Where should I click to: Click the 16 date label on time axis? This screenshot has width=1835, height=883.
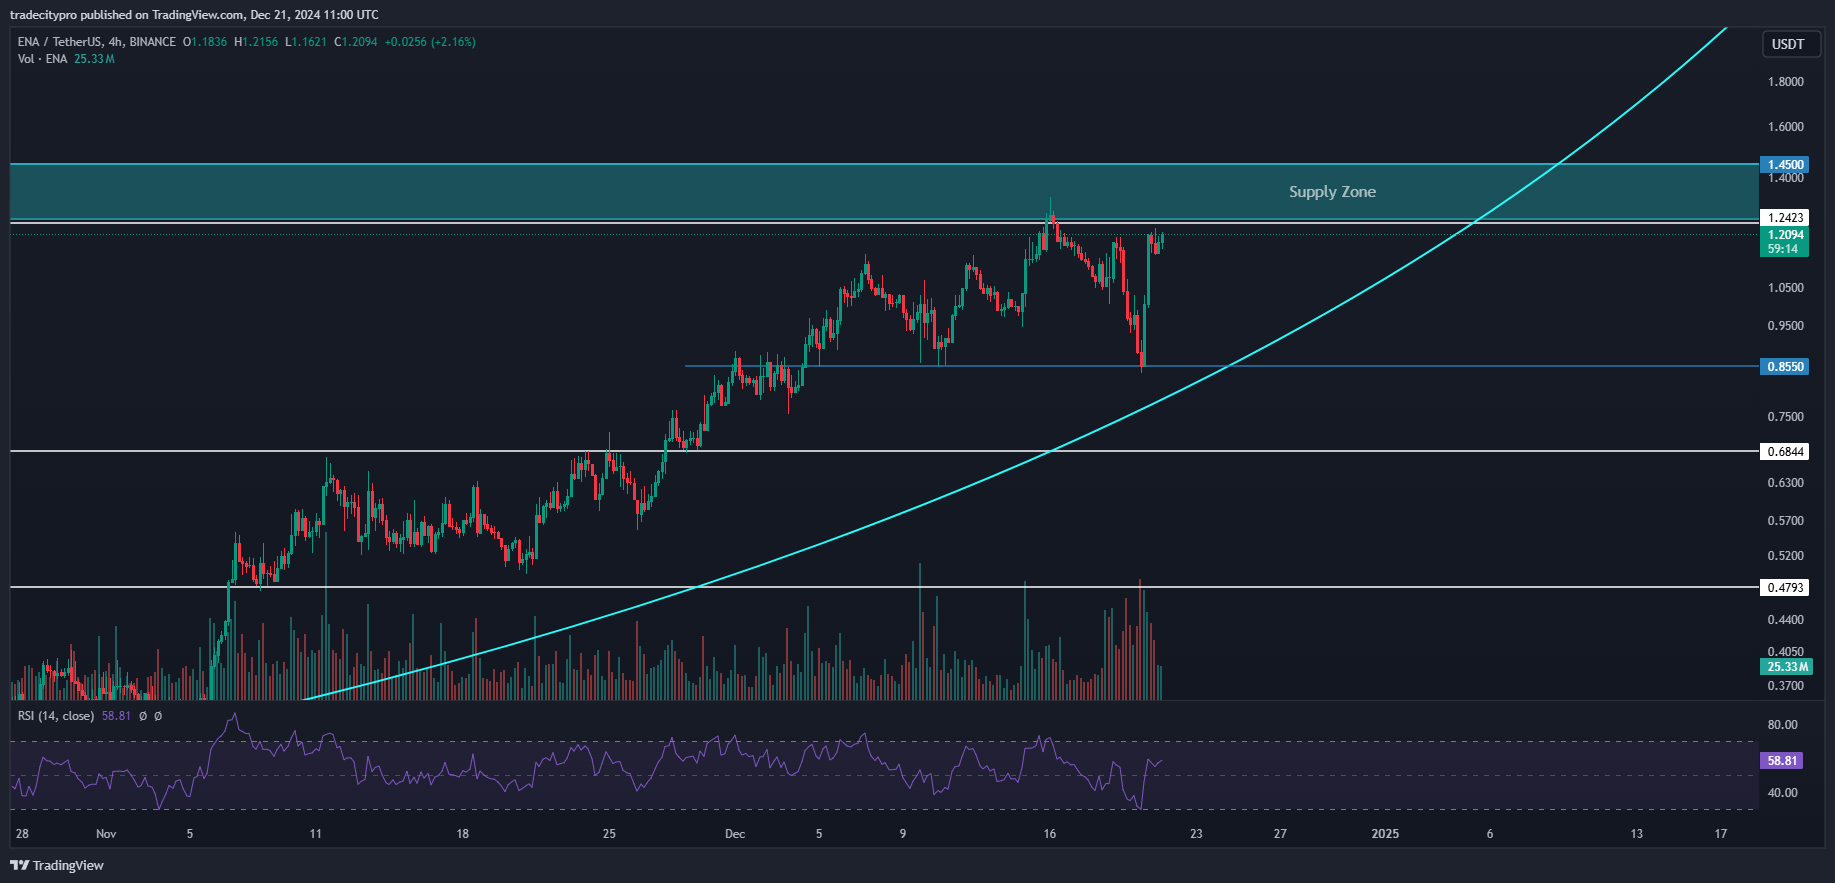pyautogui.click(x=1049, y=834)
